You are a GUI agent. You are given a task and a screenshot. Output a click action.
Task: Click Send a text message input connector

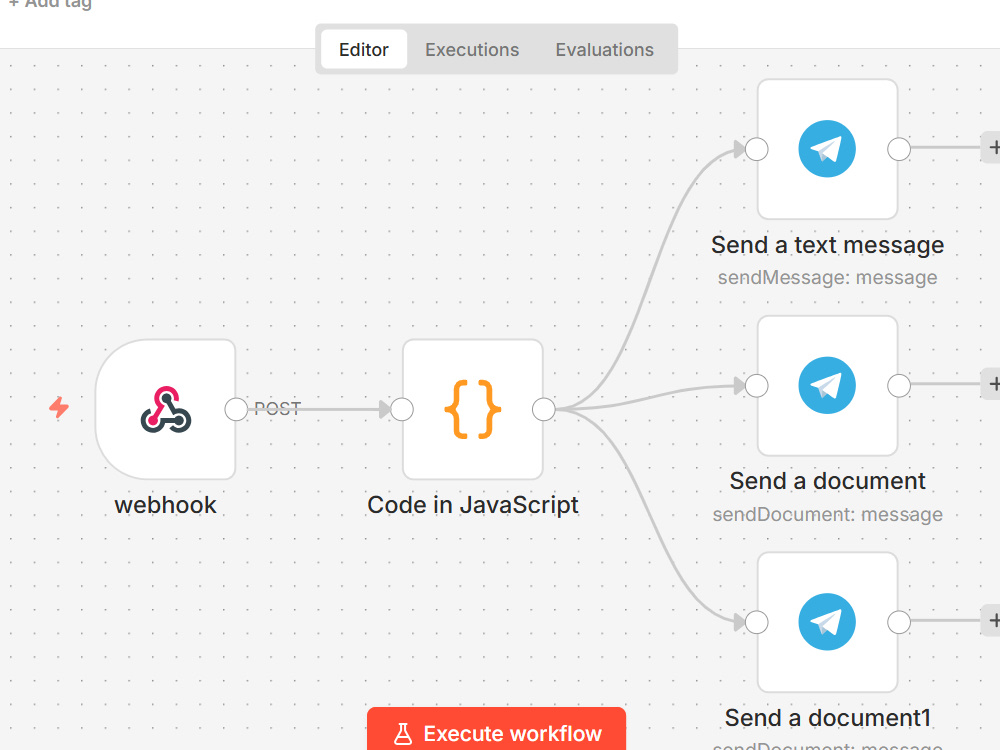click(x=756, y=149)
